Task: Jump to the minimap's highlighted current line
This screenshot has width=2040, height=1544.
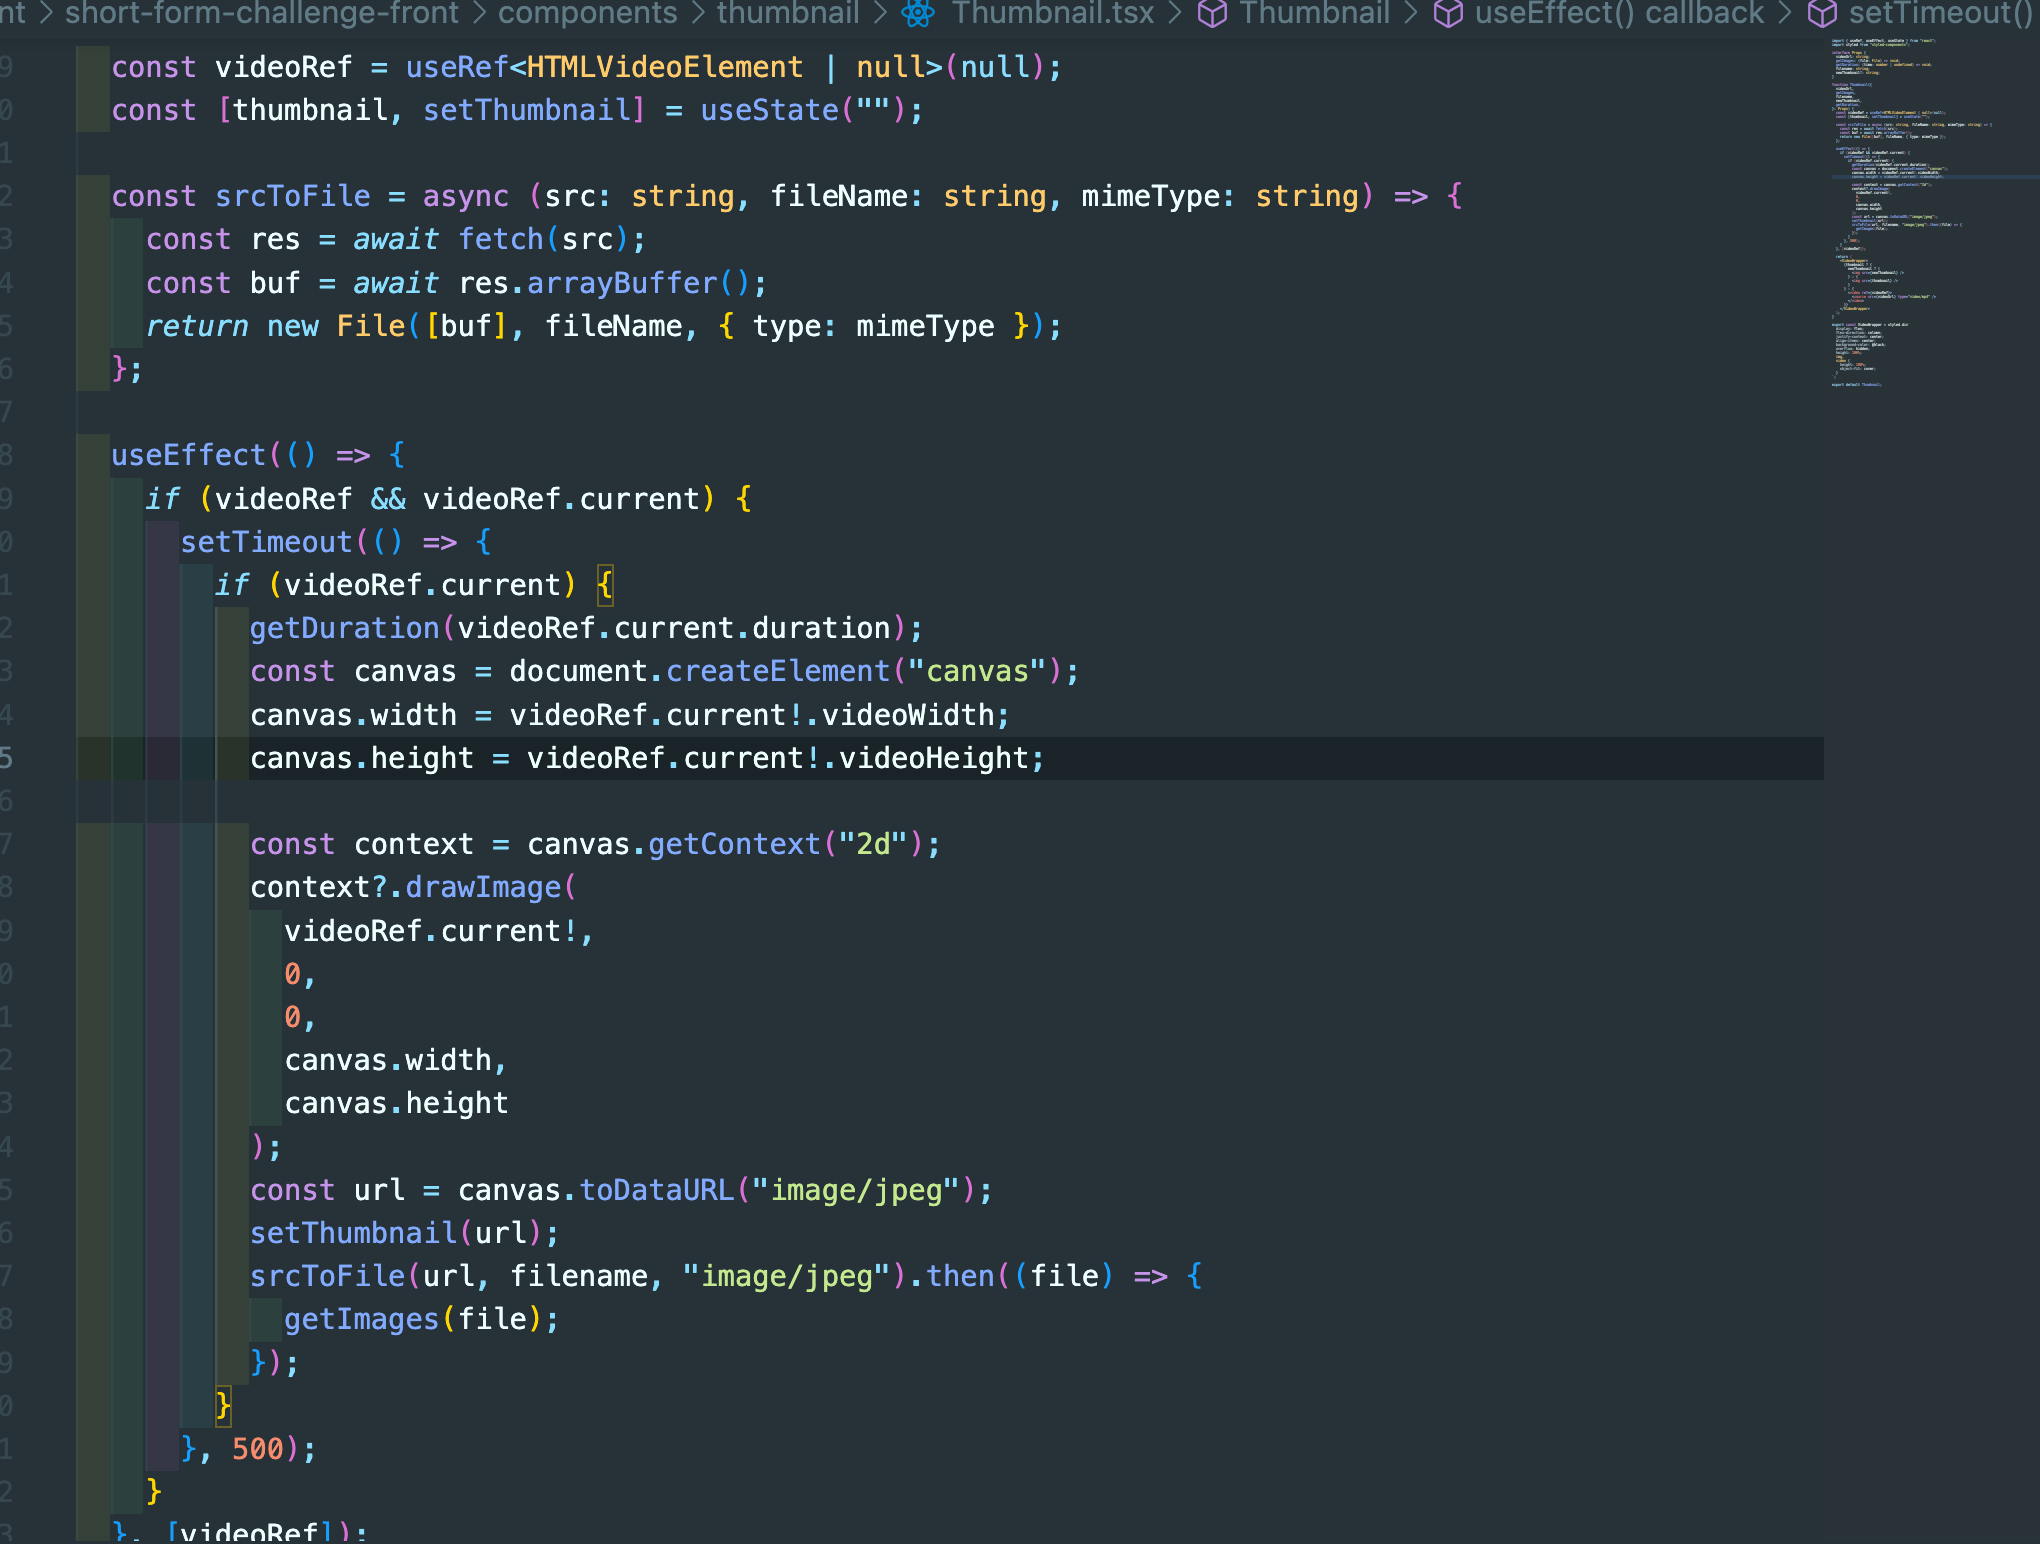Action: tap(1900, 177)
